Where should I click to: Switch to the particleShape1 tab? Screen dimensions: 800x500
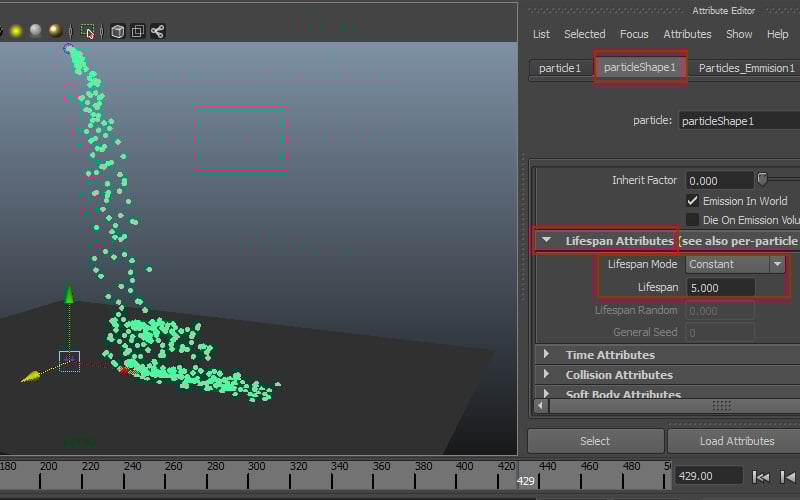(639, 67)
